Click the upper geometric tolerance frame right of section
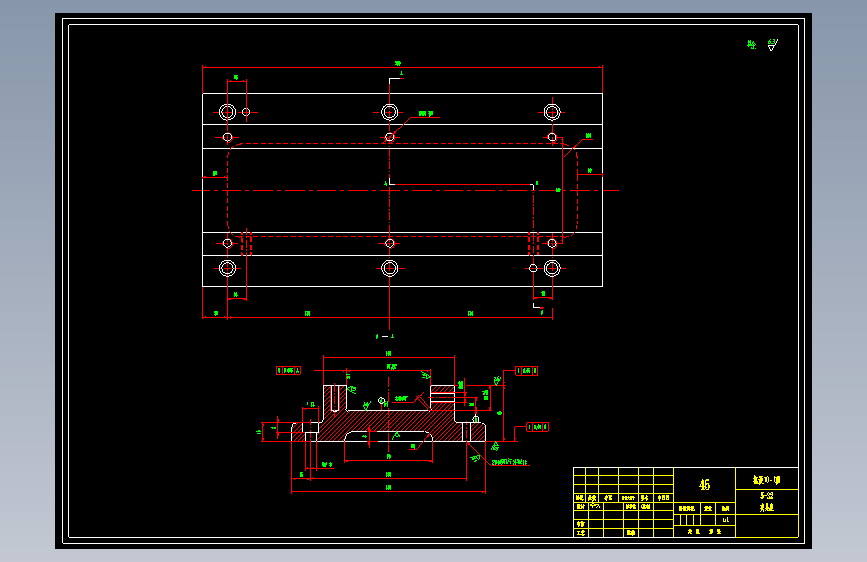Viewport: 867px width, 562px height. (x=526, y=371)
